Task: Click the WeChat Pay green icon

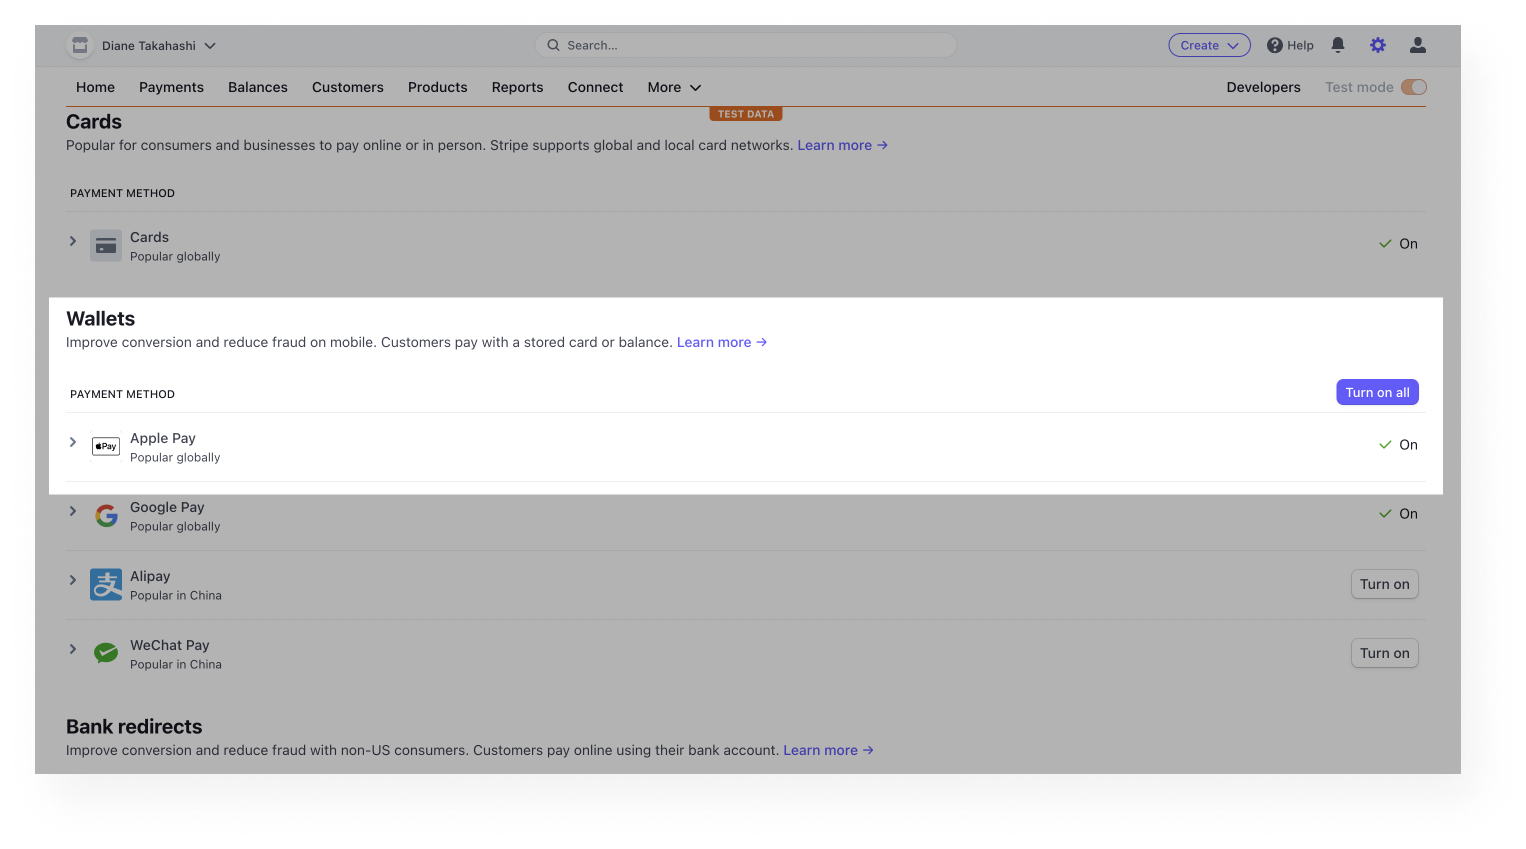Action: click(x=105, y=652)
